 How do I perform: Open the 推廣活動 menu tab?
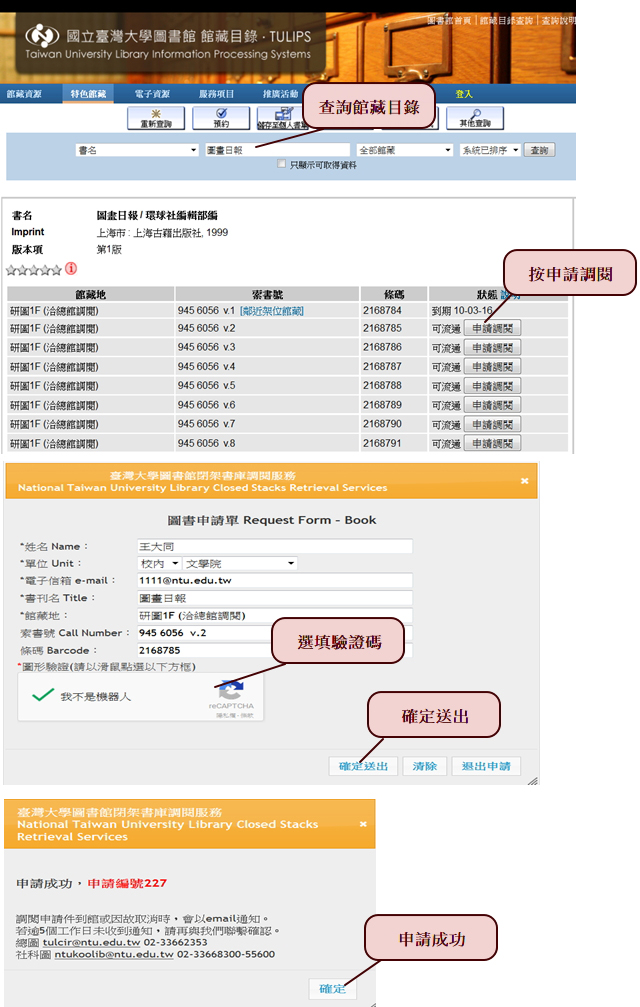(x=281, y=94)
